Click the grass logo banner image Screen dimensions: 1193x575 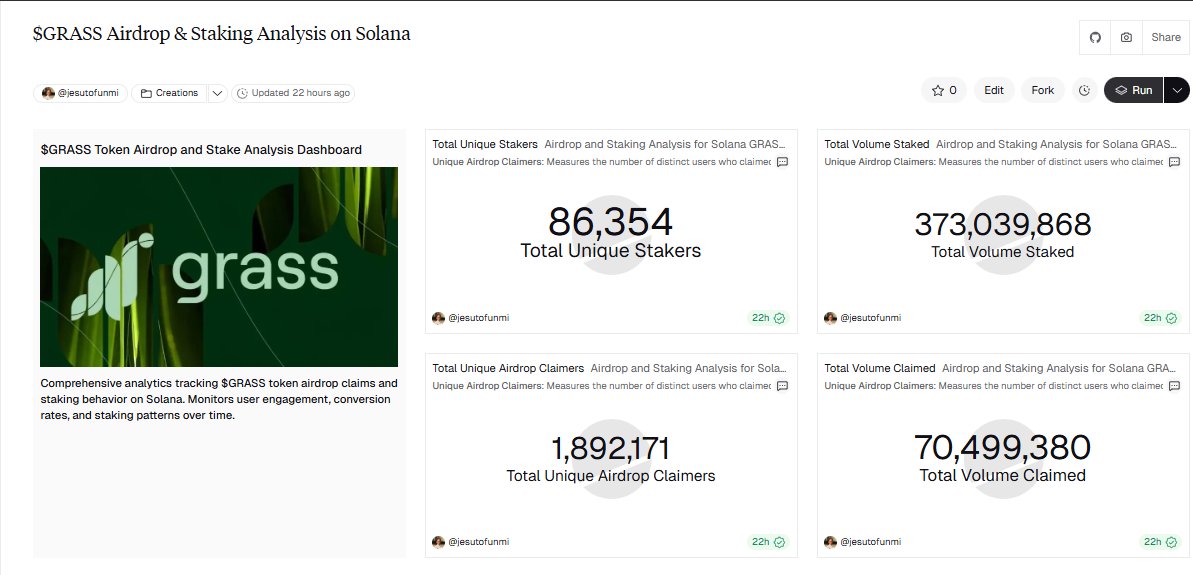click(219, 267)
